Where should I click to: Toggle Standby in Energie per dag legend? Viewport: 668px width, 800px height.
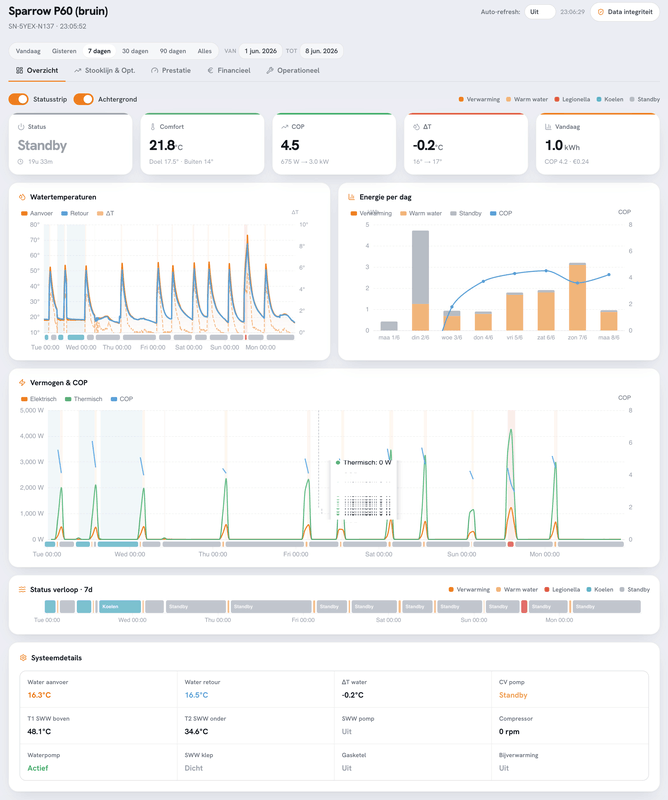pos(466,213)
